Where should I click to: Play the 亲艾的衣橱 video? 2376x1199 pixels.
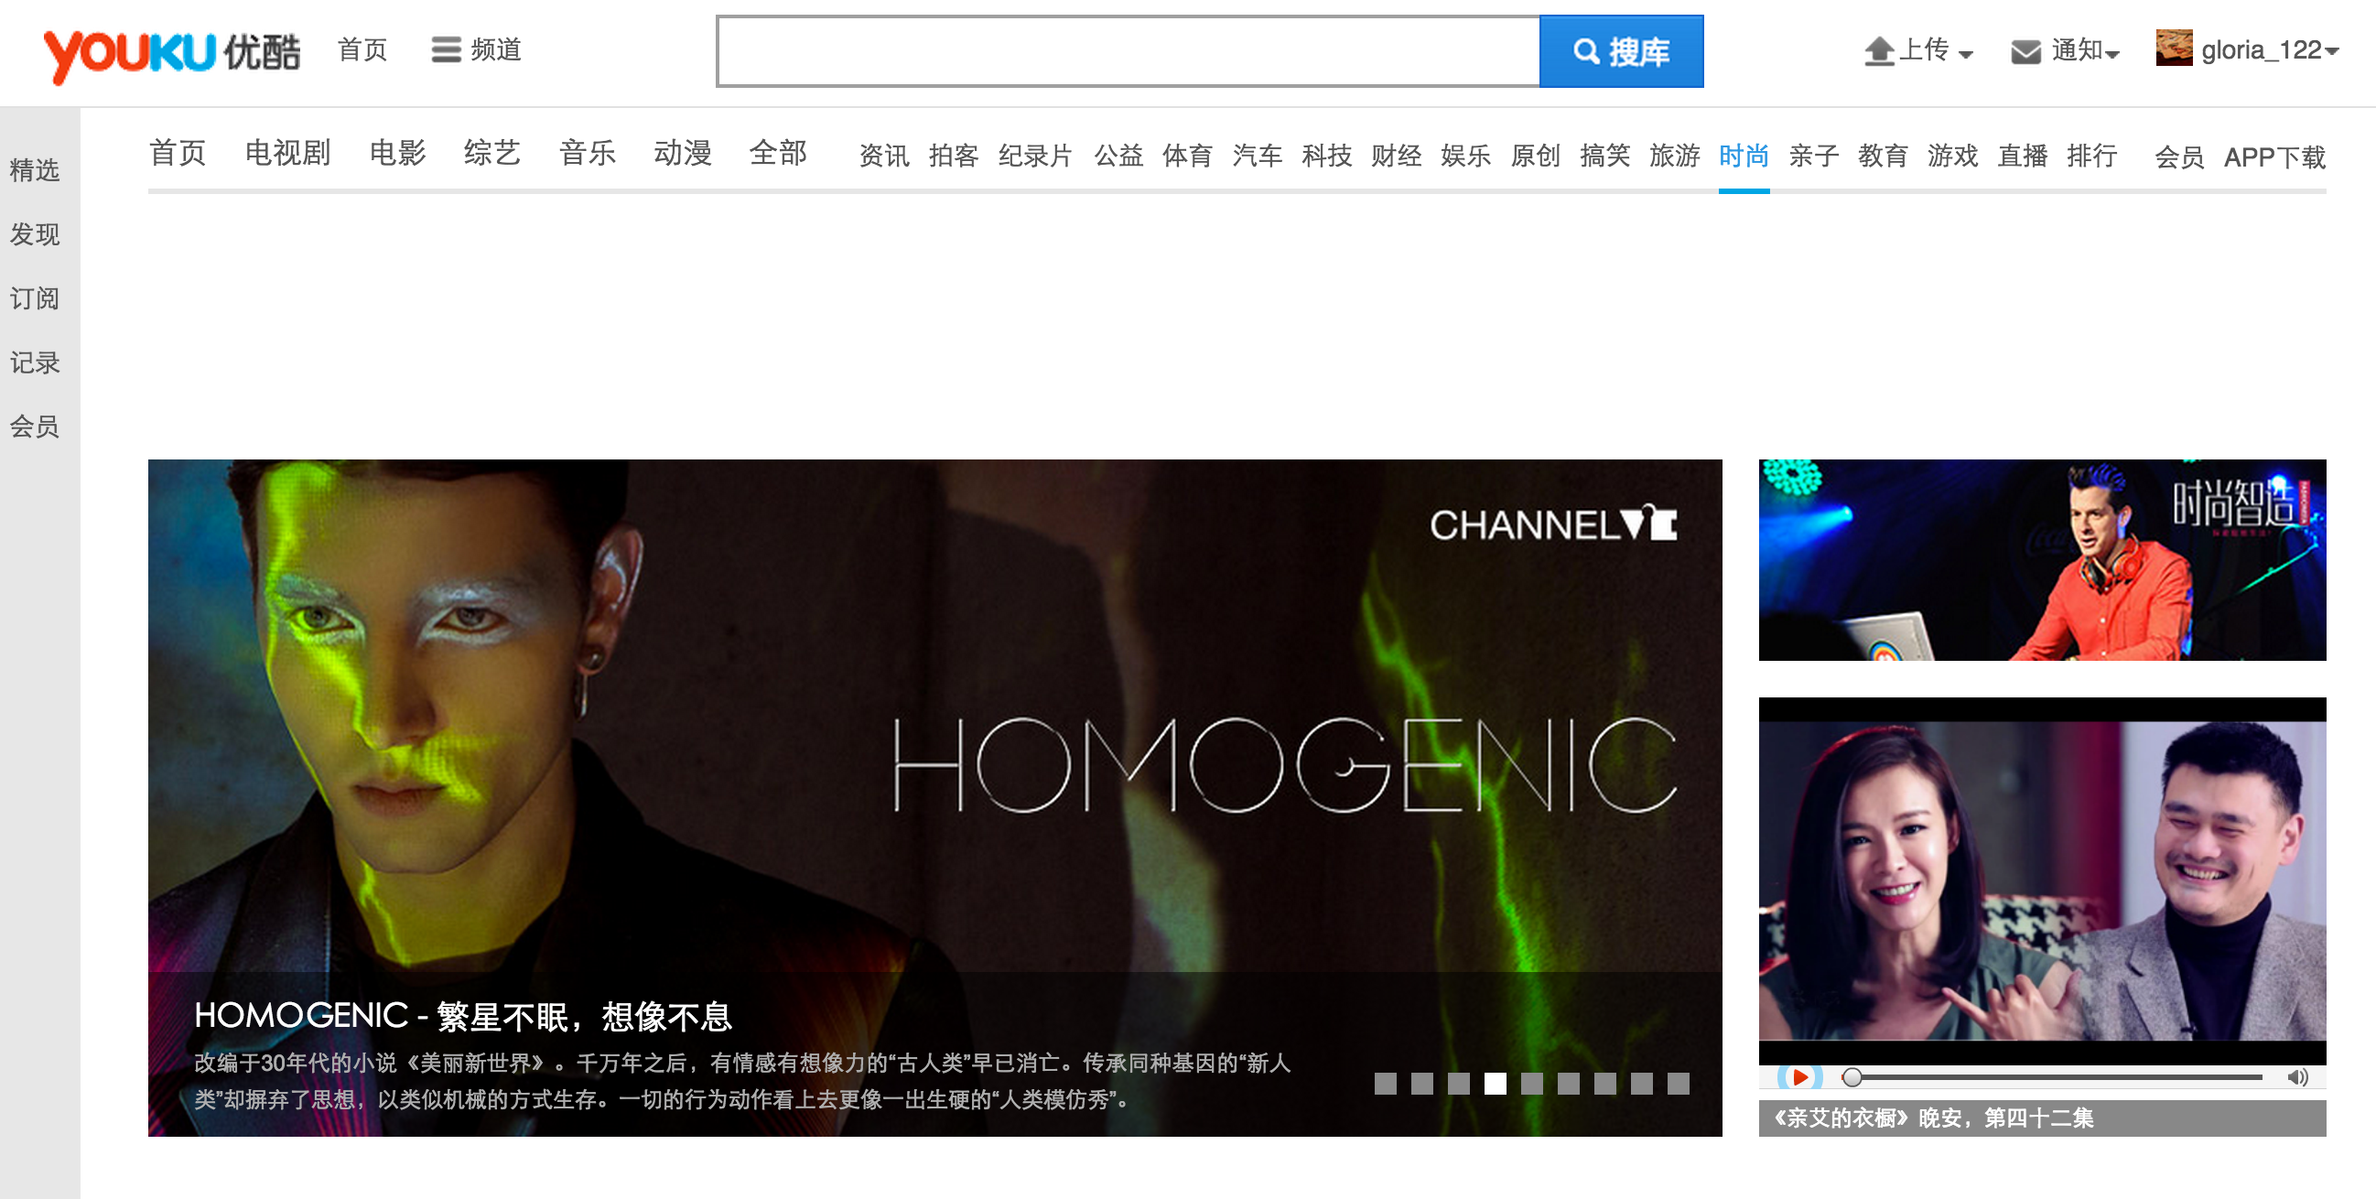[1800, 1077]
